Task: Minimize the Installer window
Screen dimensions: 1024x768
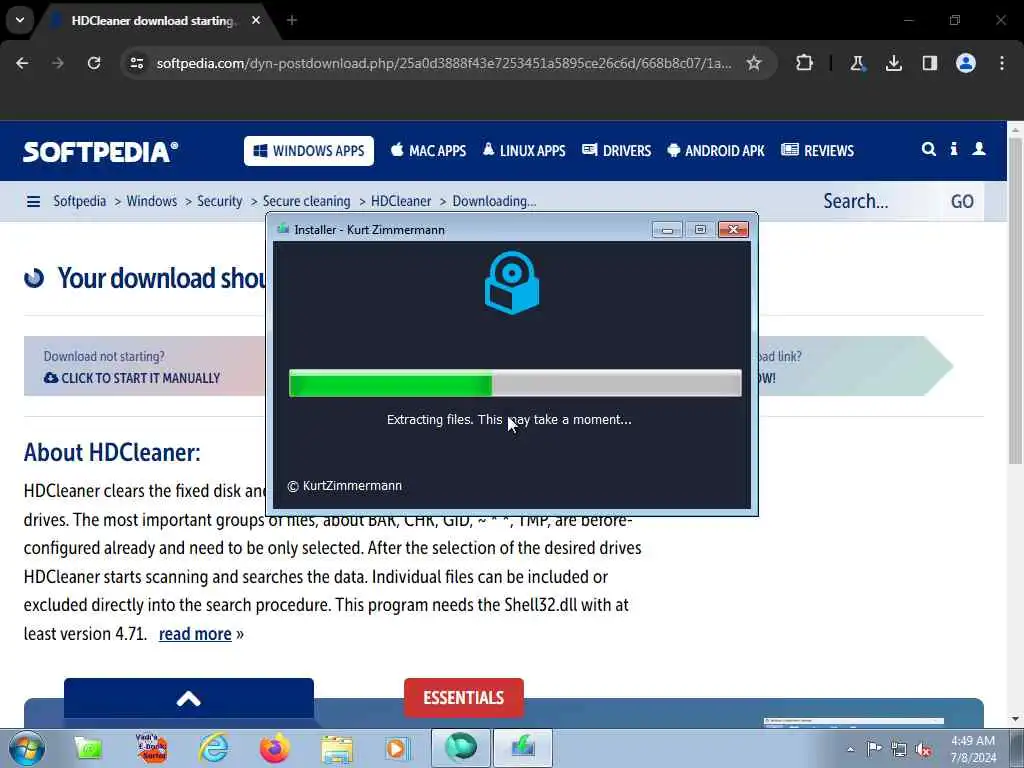Action: pyautogui.click(x=667, y=229)
